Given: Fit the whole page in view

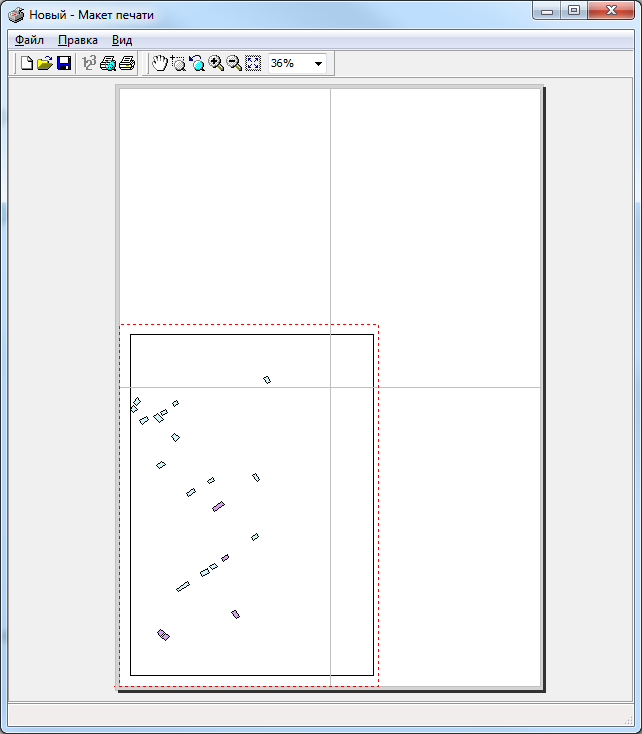Looking at the screenshot, I should (253, 63).
